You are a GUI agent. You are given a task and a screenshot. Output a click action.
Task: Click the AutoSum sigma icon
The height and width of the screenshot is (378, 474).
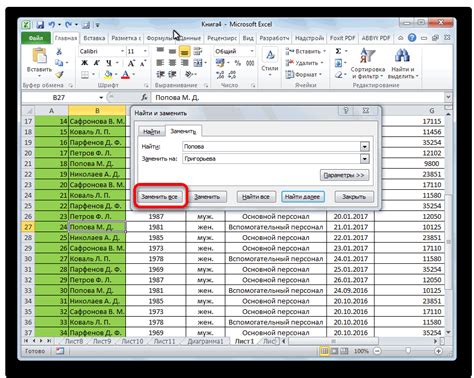click(338, 51)
